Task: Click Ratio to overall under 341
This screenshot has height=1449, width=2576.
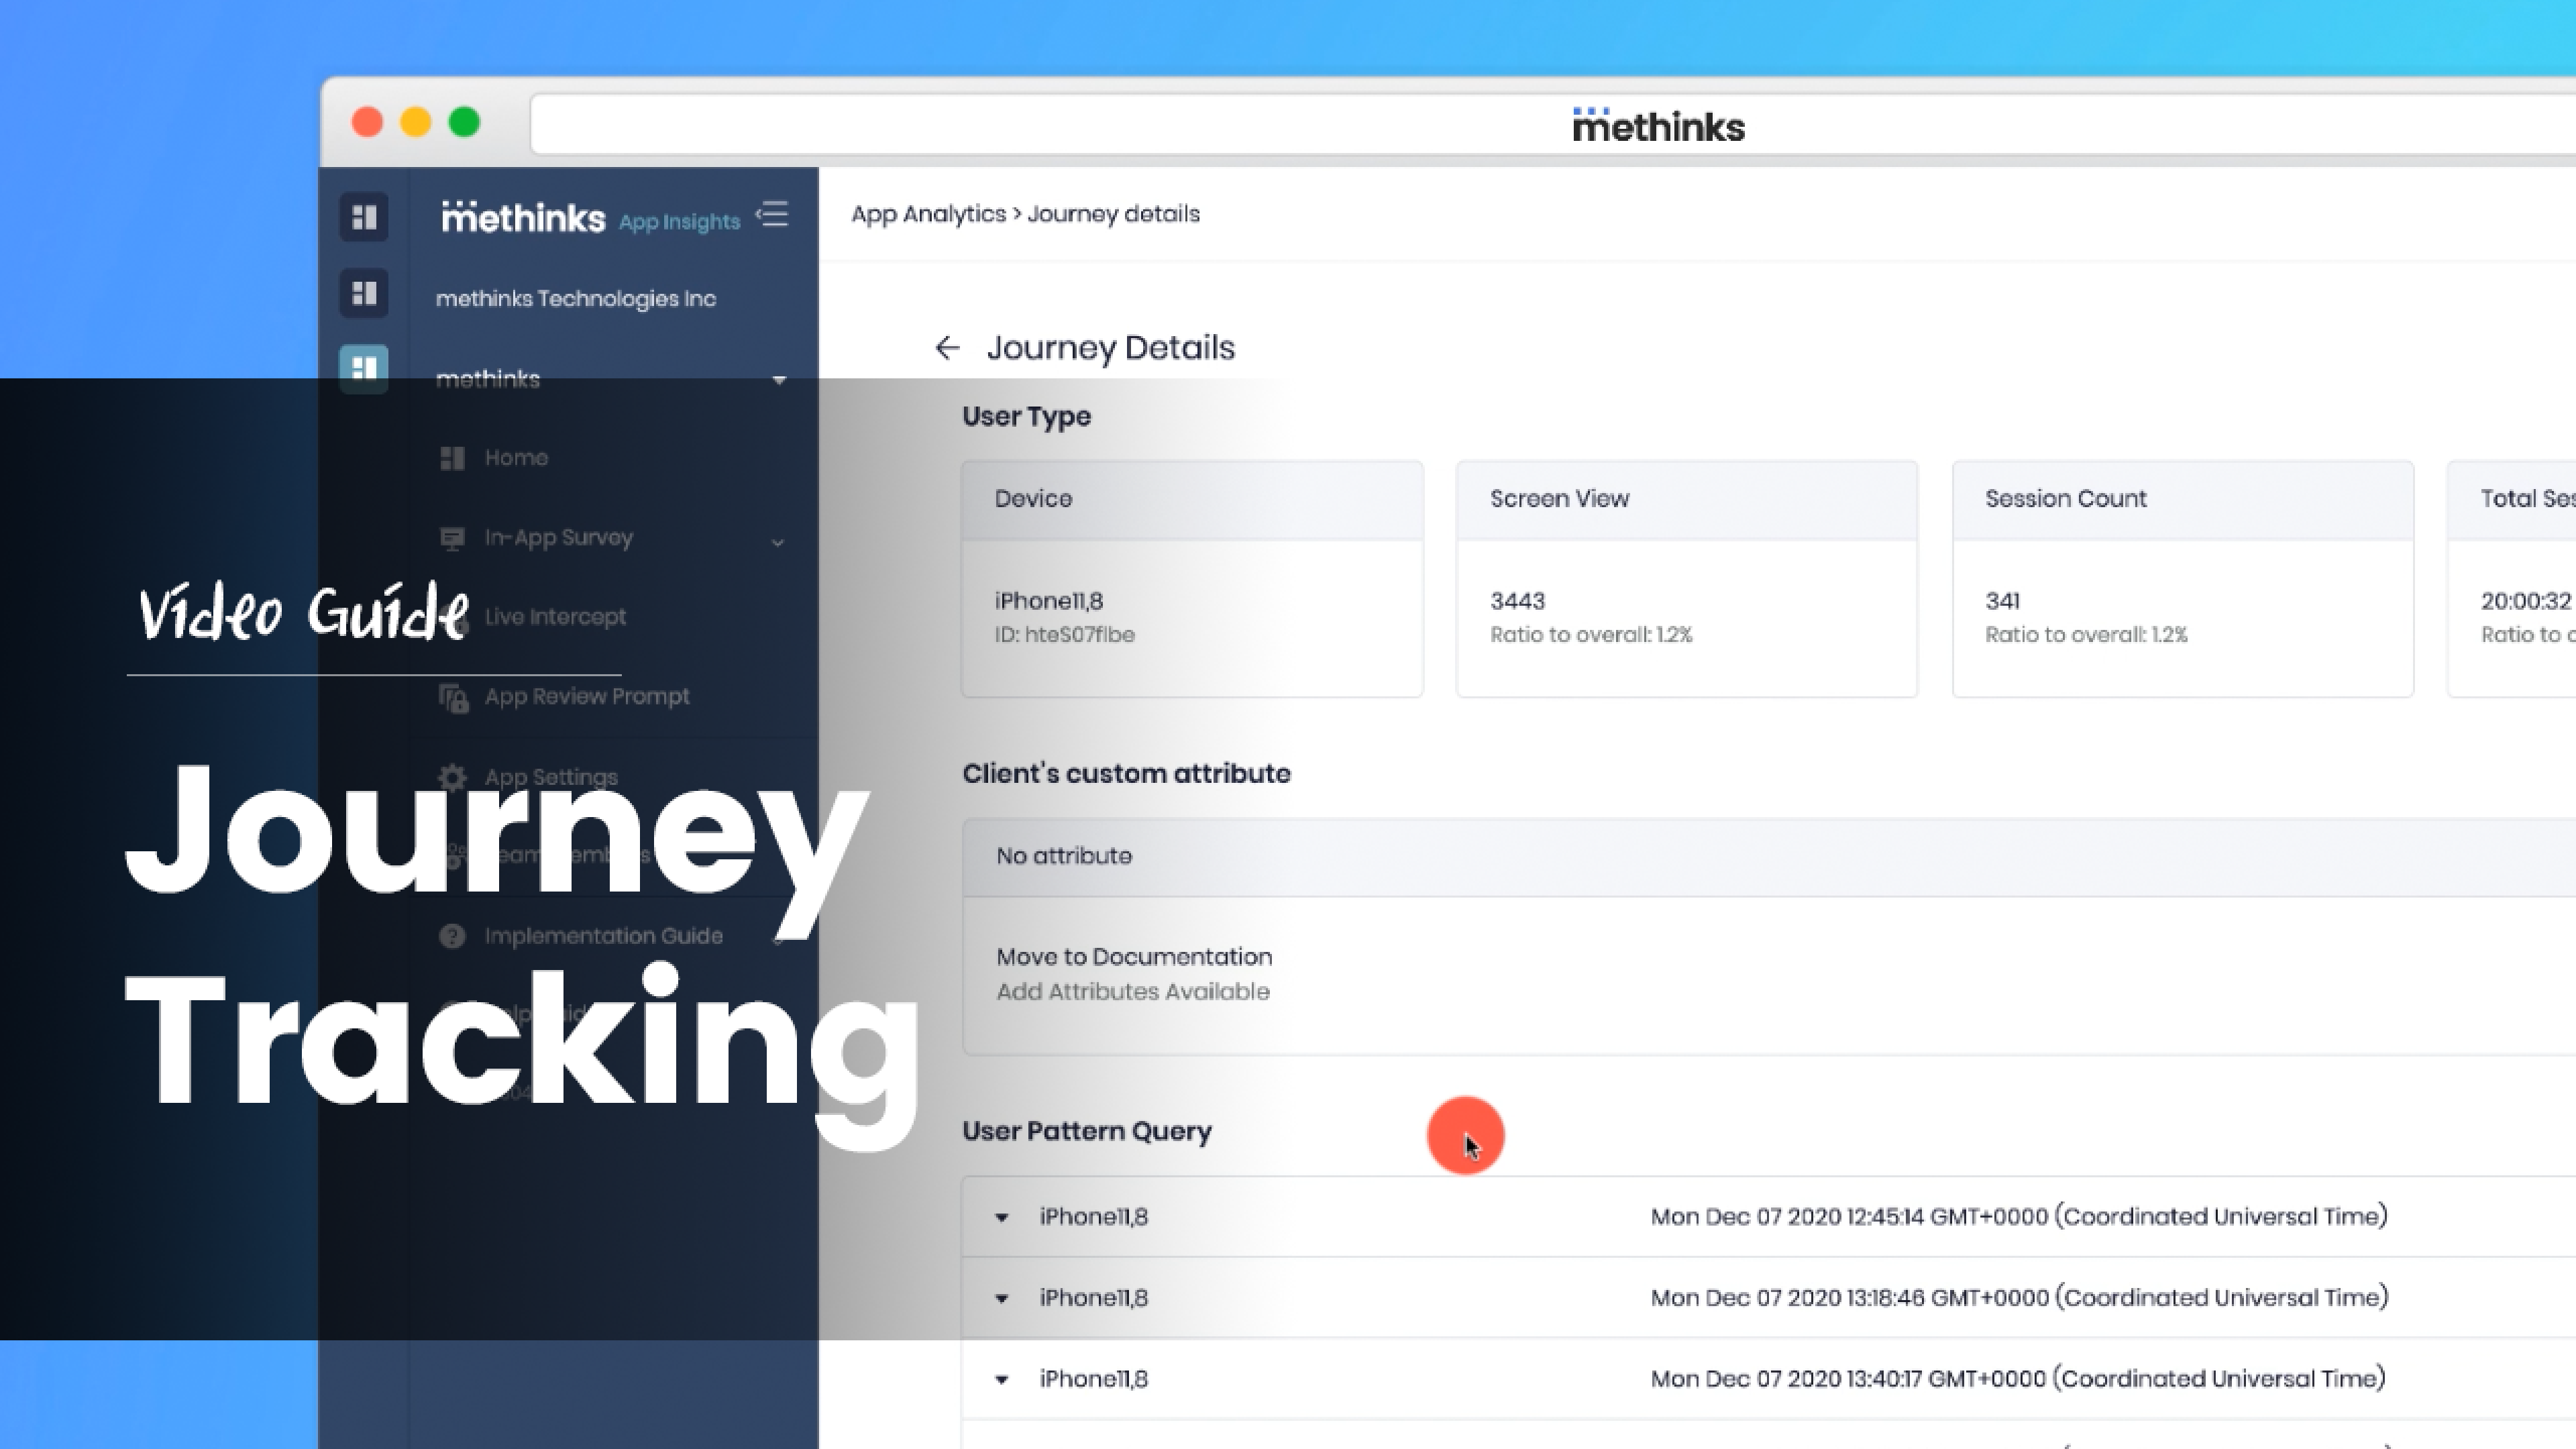Action: click(2086, 635)
